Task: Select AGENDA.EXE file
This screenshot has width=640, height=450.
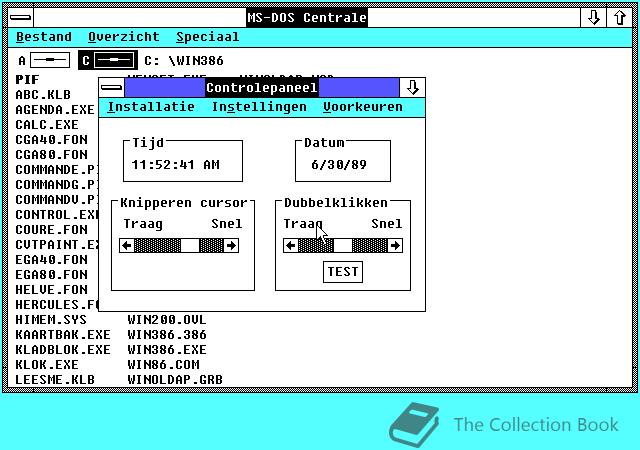Action: (55, 110)
